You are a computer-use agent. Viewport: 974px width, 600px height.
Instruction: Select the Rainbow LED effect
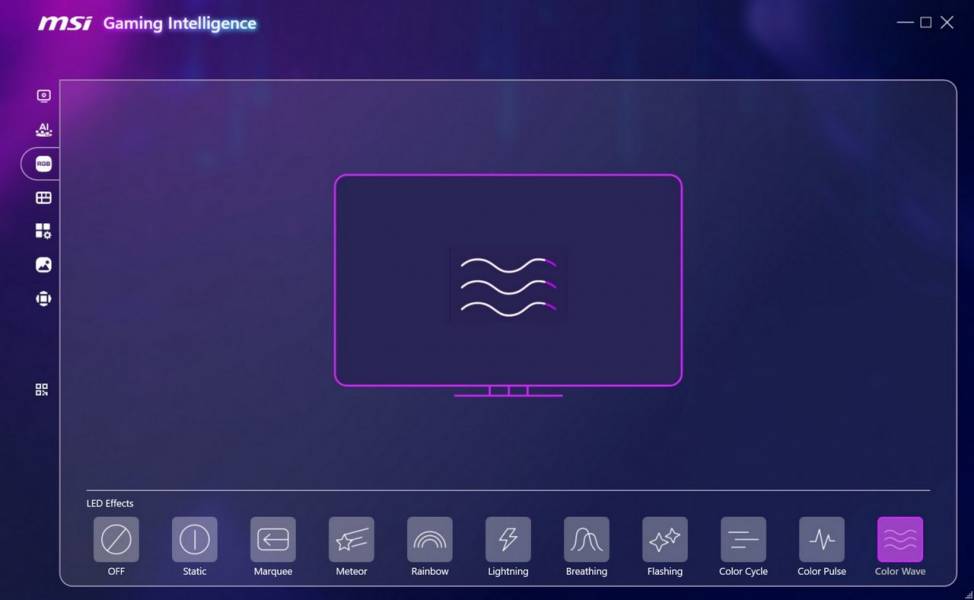pyautogui.click(x=429, y=540)
